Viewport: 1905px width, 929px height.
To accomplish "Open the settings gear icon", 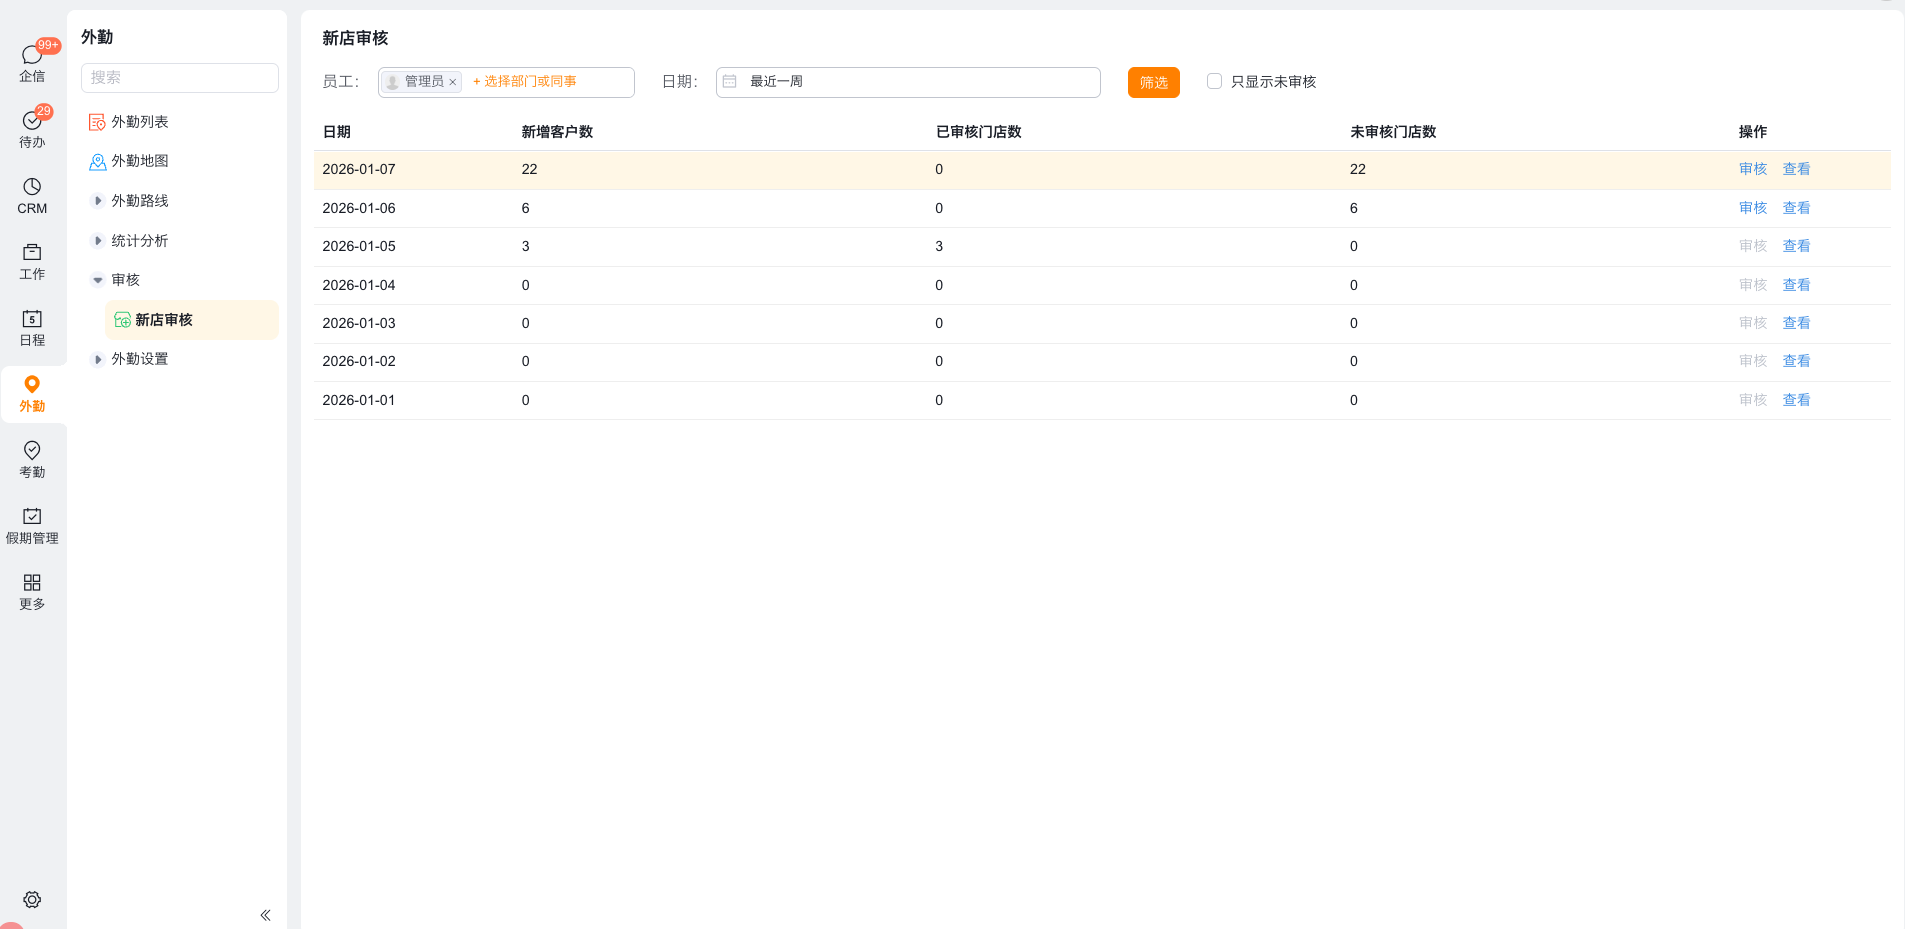I will click(x=32, y=900).
